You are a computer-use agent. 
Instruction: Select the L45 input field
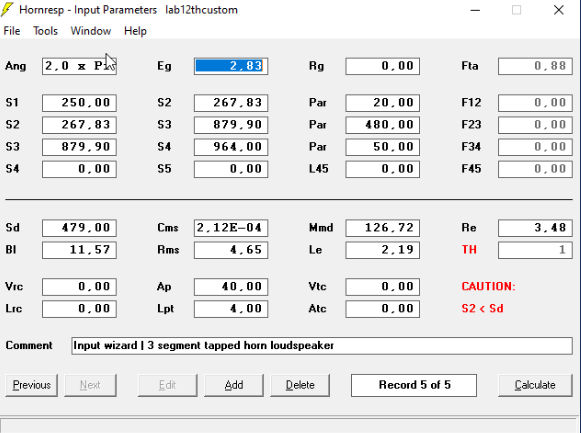382,169
